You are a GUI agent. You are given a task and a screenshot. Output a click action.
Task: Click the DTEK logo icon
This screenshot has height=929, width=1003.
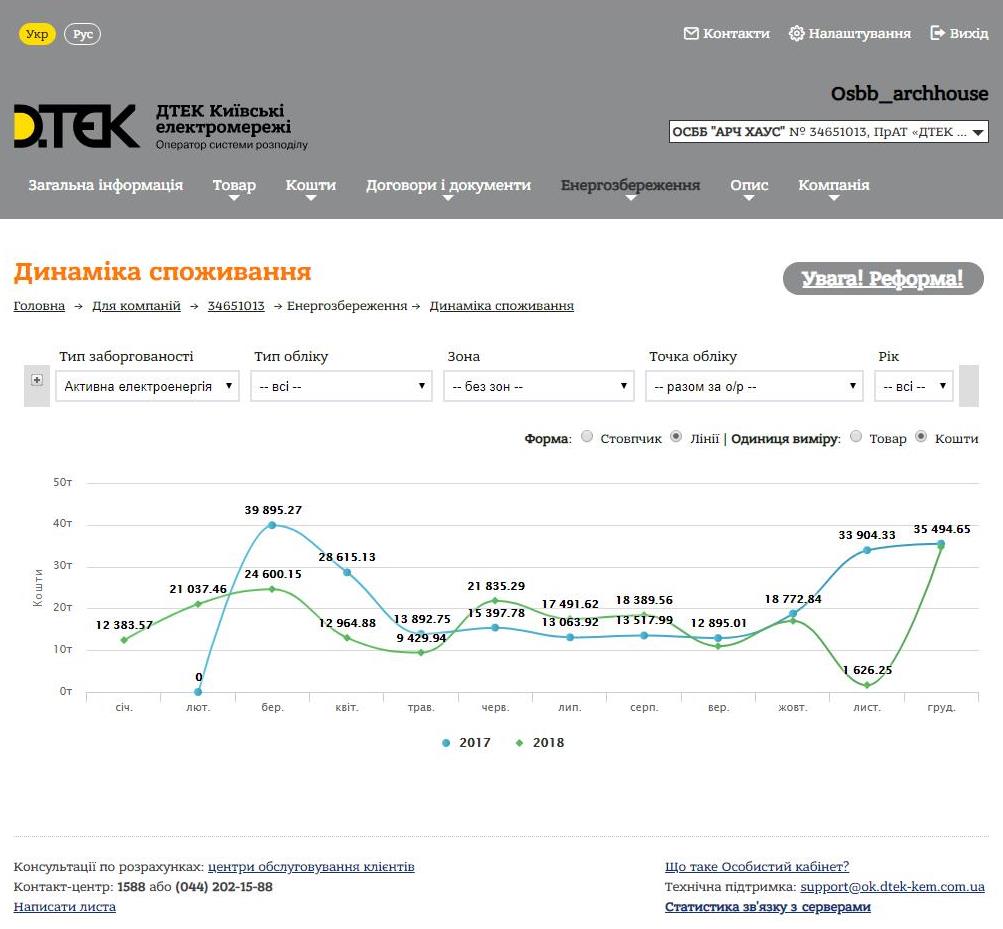(x=76, y=127)
